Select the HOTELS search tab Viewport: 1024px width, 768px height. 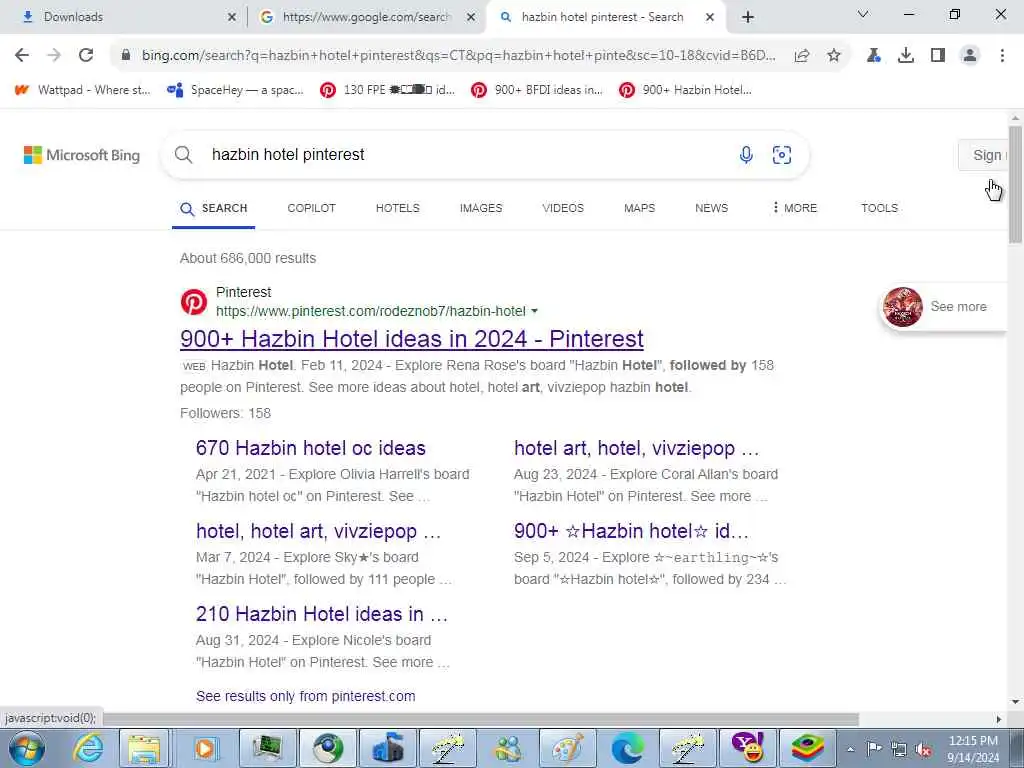(x=398, y=208)
